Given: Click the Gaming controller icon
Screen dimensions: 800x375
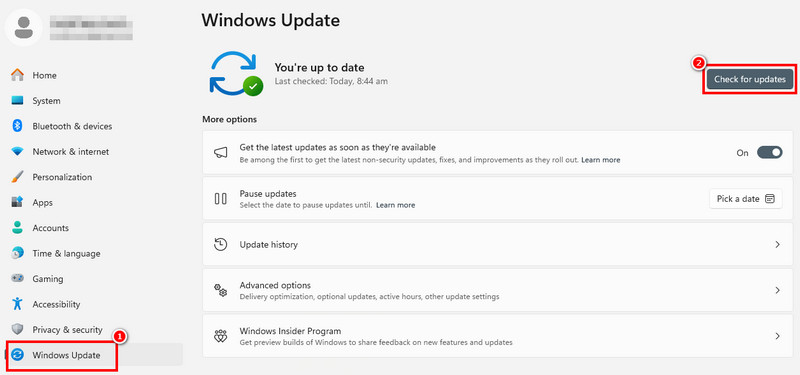Looking at the screenshot, I should [x=18, y=279].
